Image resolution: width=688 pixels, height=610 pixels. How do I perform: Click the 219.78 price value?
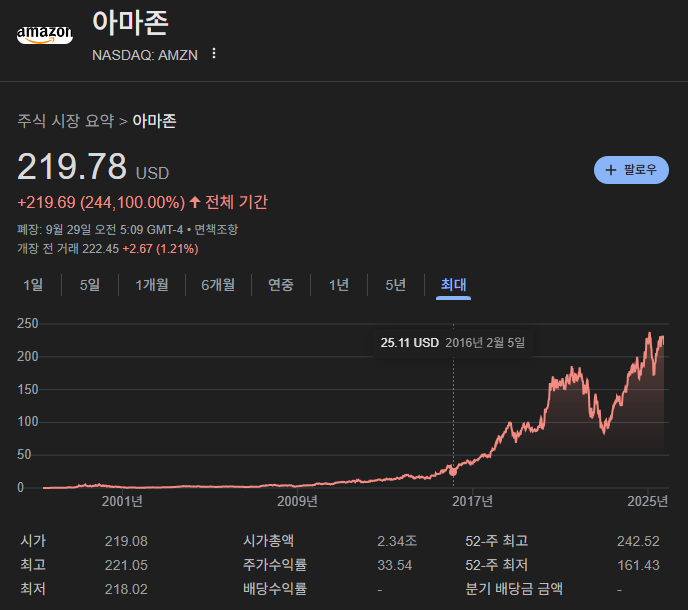[x=72, y=166]
